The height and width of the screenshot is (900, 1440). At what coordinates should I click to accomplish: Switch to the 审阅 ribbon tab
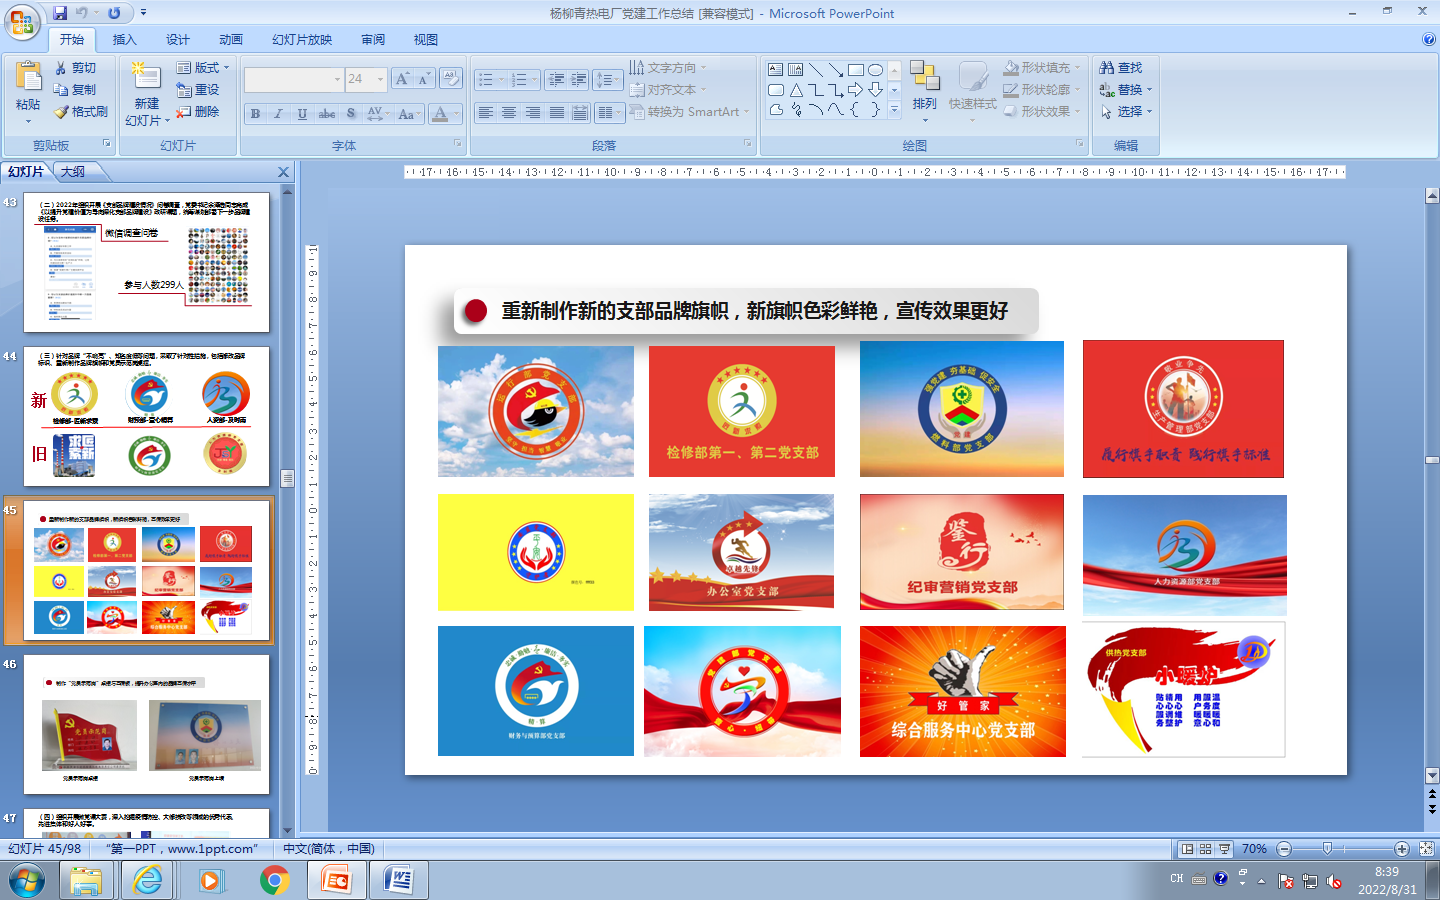[373, 40]
